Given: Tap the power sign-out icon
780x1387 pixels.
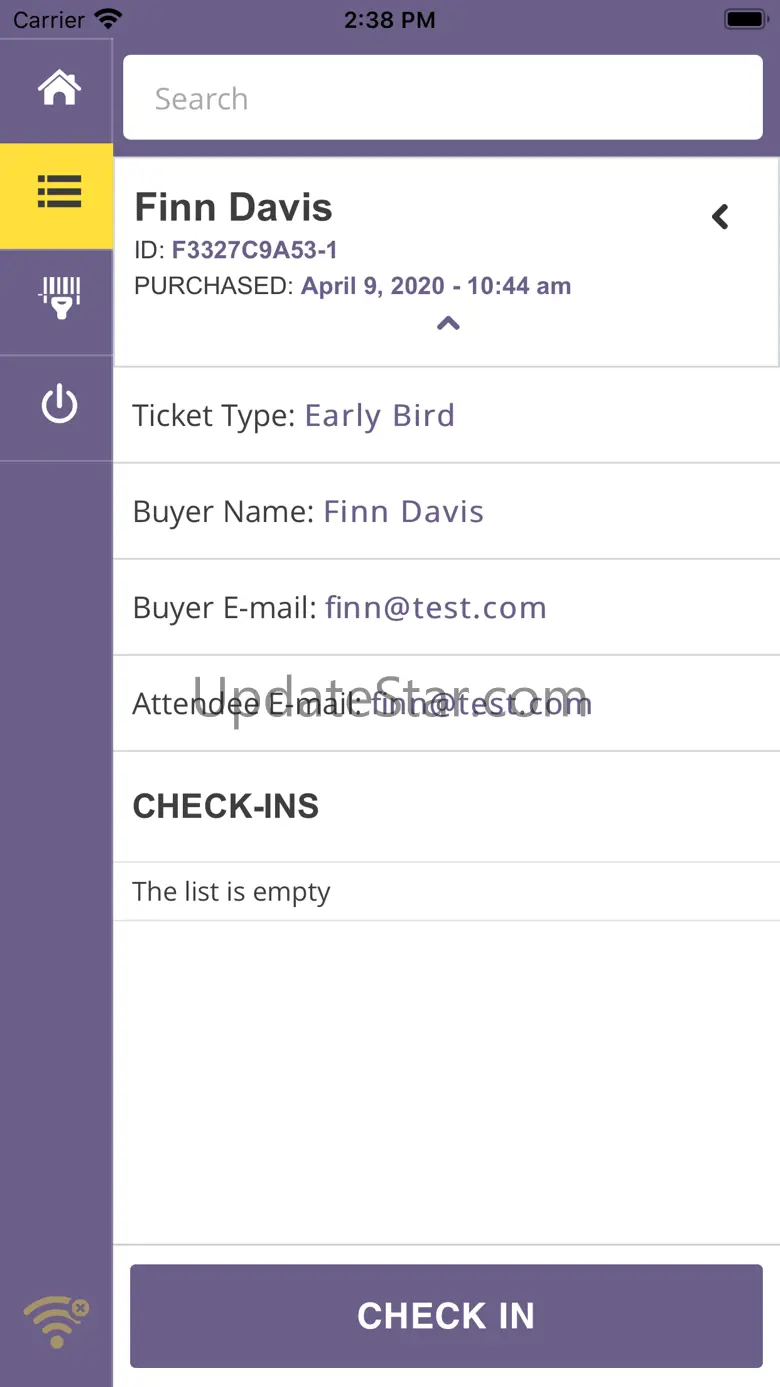Looking at the screenshot, I should [x=59, y=405].
